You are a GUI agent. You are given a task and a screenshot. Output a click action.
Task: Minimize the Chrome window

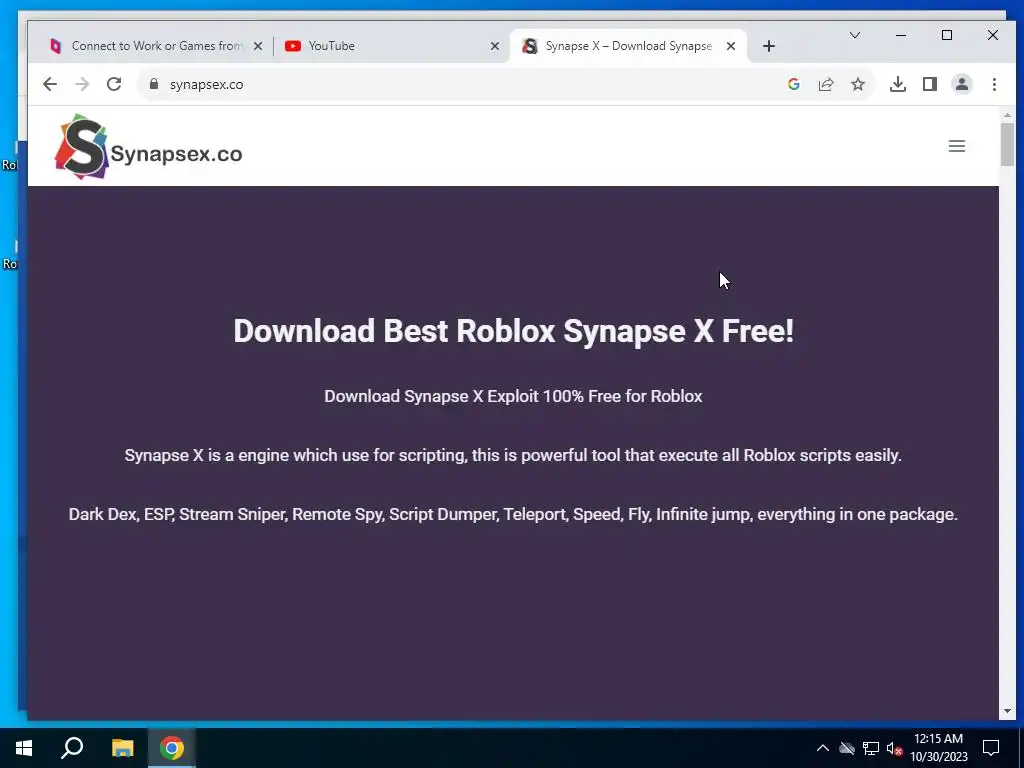901,35
